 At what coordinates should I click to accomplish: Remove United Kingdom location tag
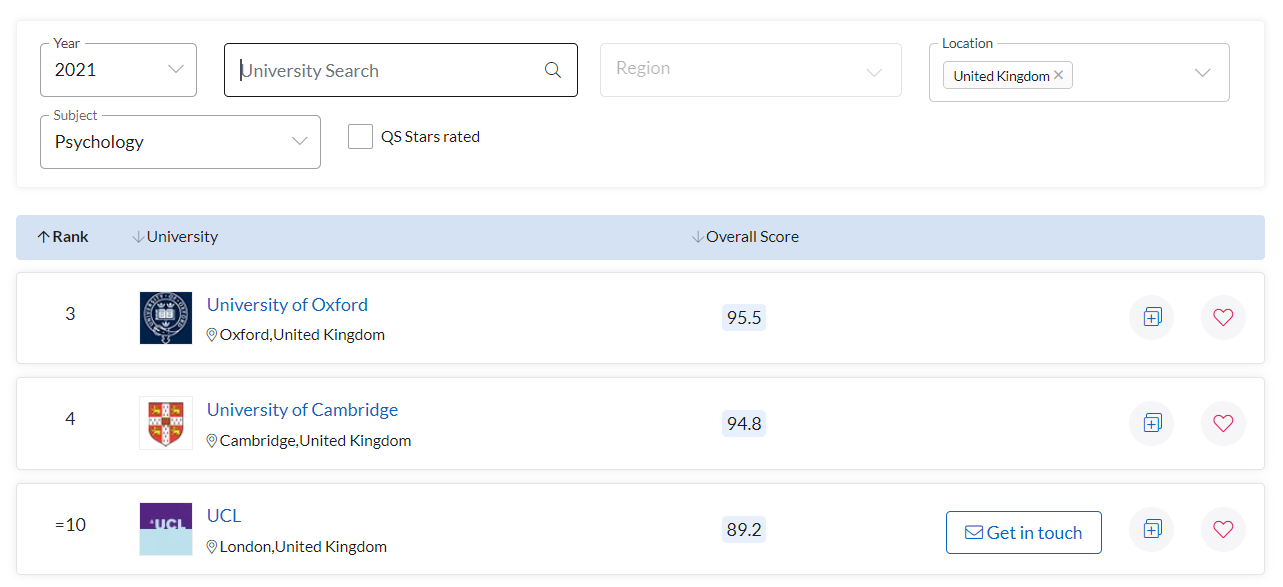[1059, 75]
